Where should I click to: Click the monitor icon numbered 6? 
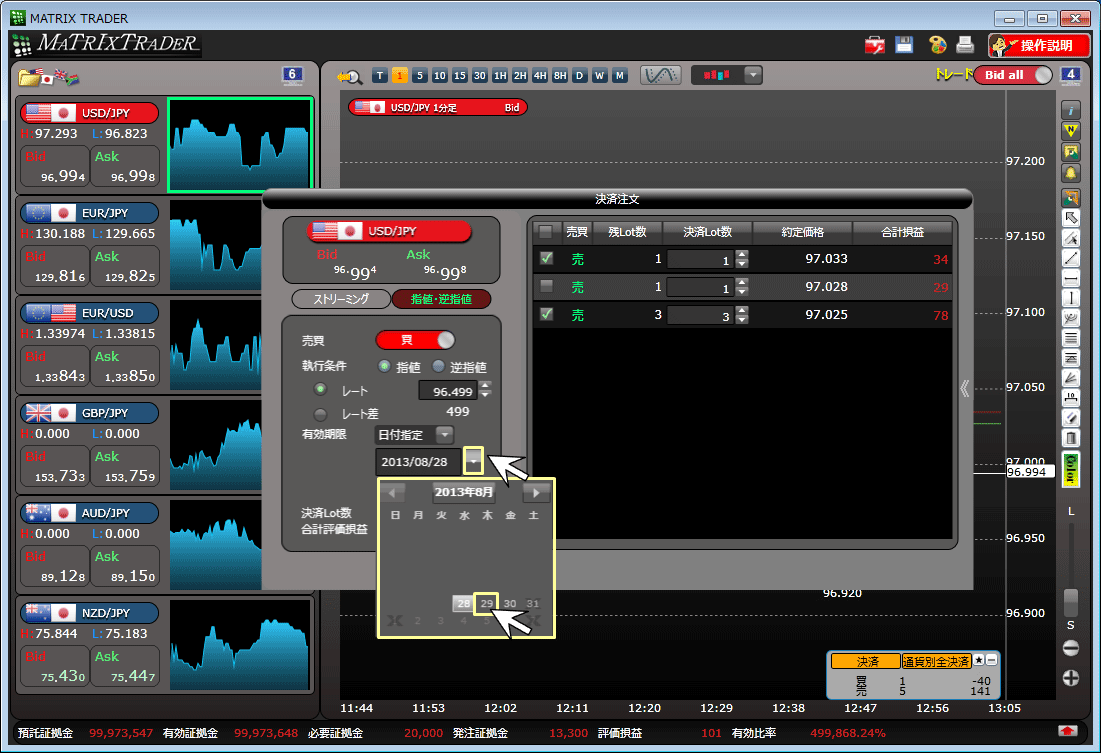pyautogui.click(x=292, y=75)
